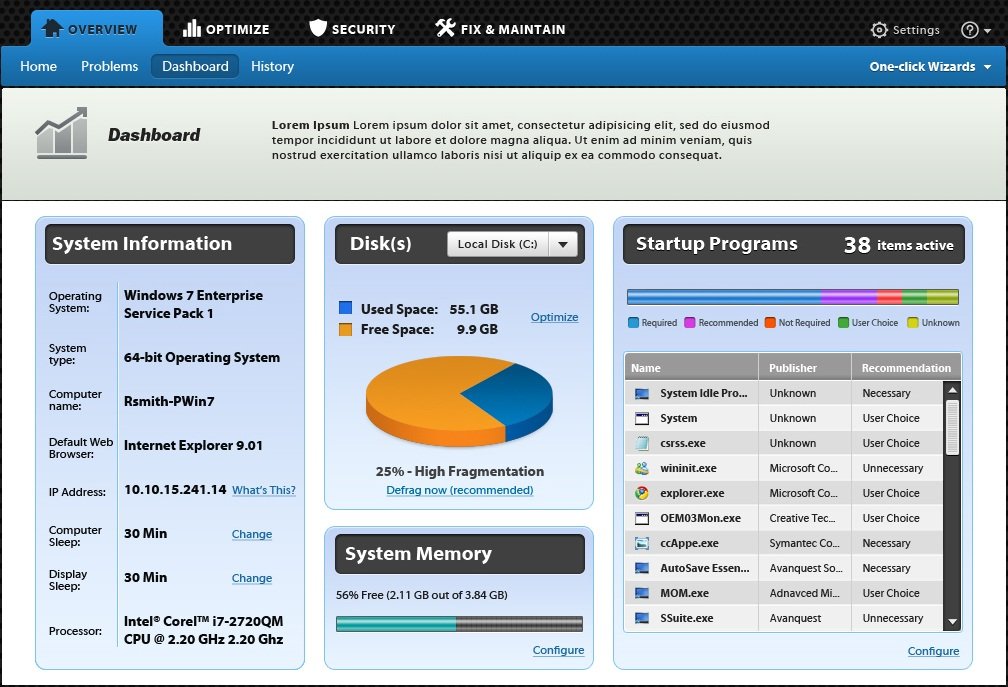This screenshot has width=1008, height=687.
Task: Click the System row icon
Action: (x=642, y=418)
